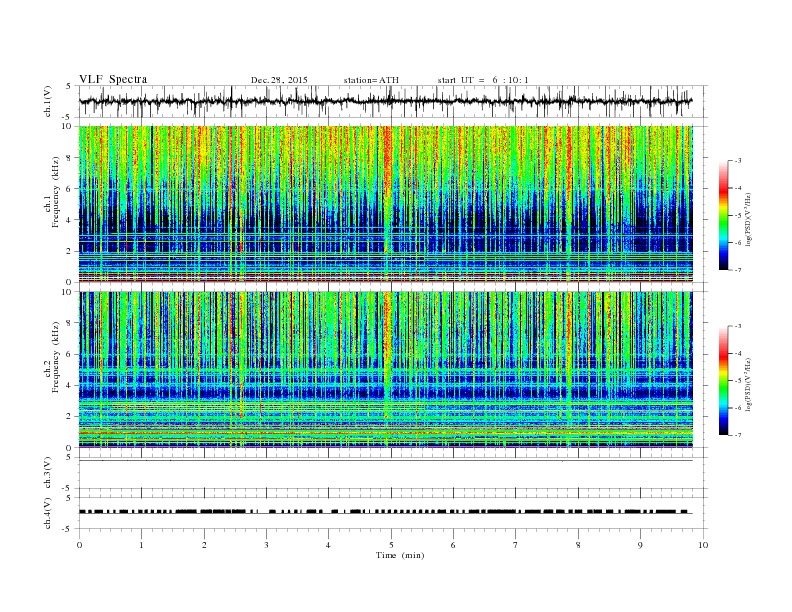
Task: Click the "-7" label on ch.1 colorbar
Action: [738, 270]
